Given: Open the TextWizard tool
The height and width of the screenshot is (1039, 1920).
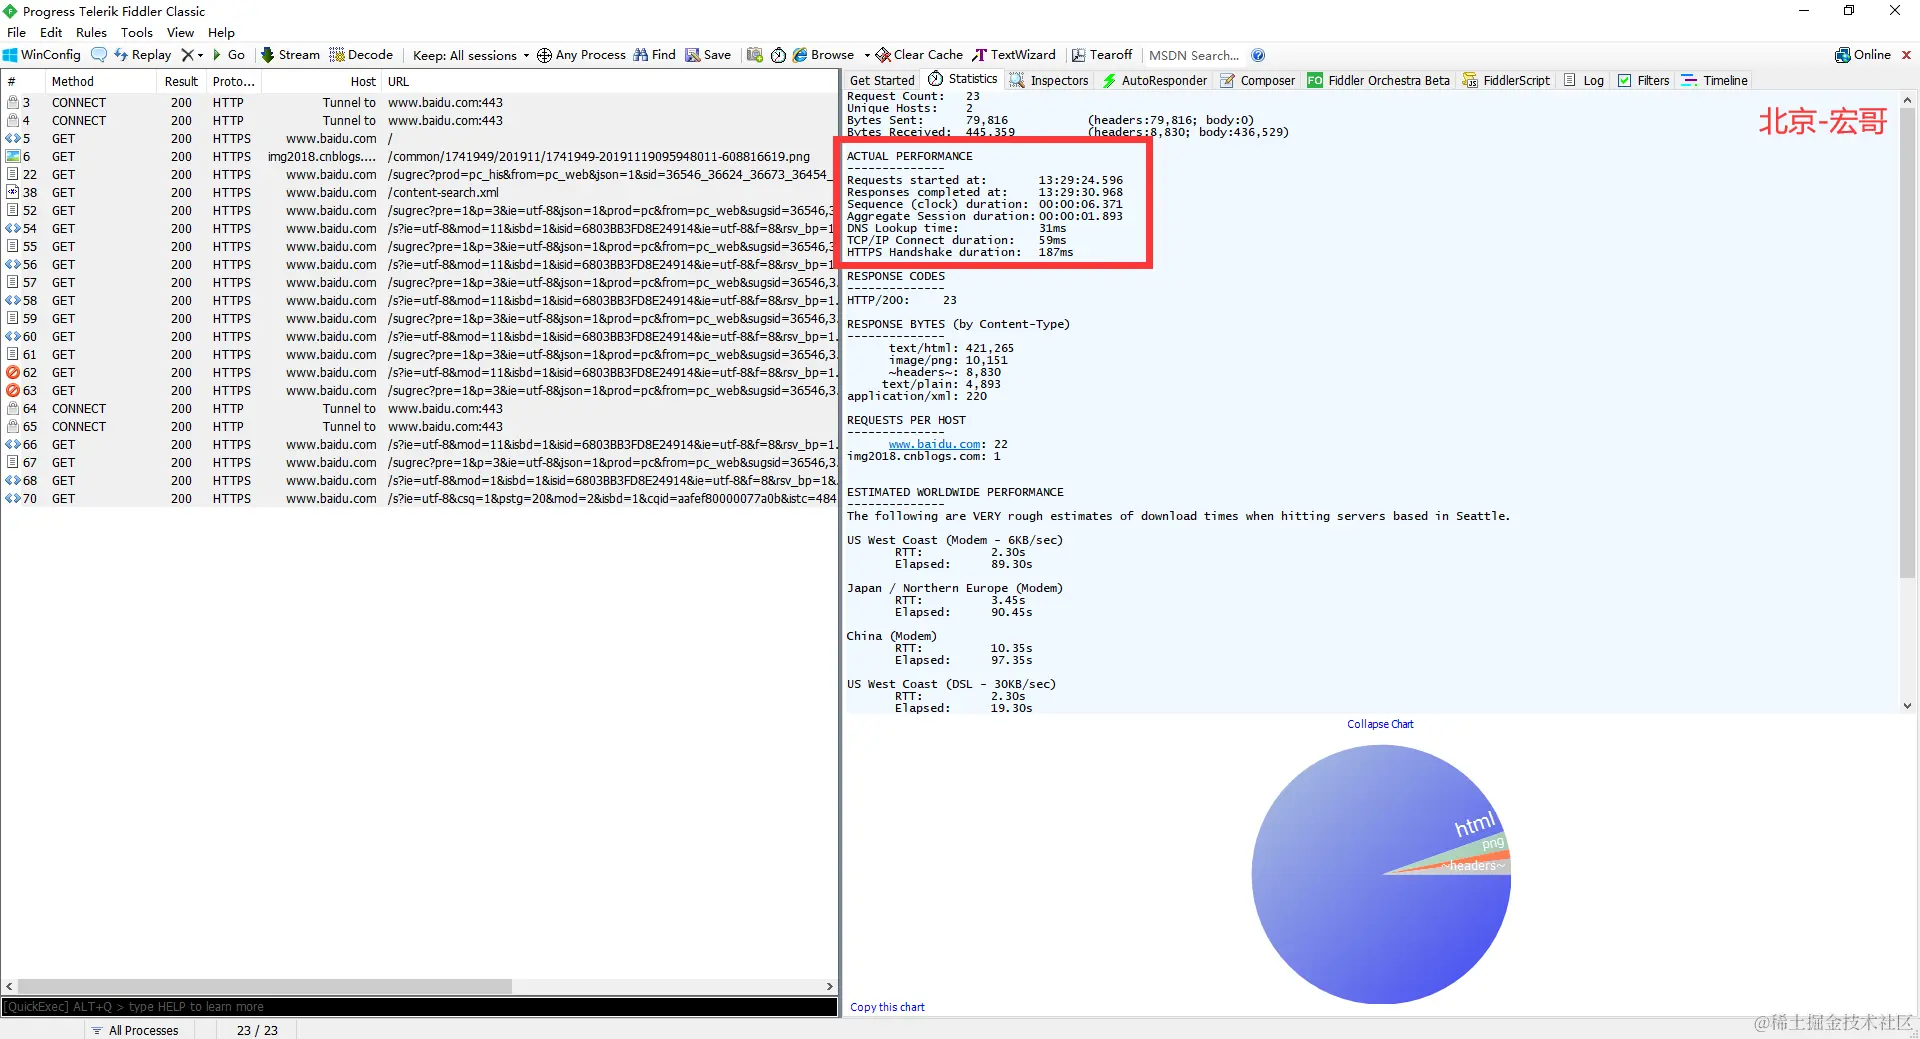Looking at the screenshot, I should 1014,55.
